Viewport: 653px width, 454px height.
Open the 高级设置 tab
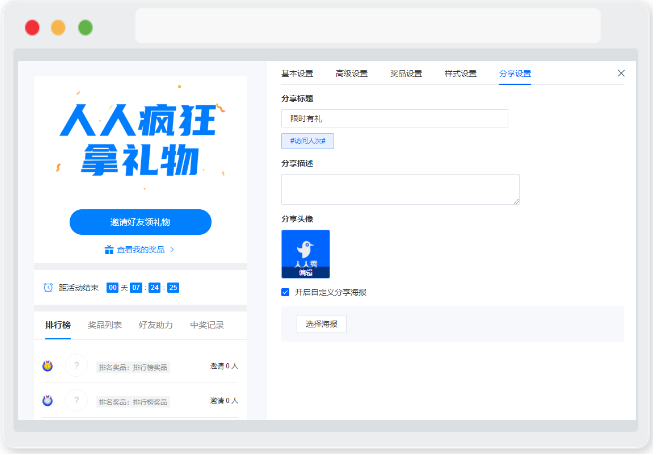[351, 74]
